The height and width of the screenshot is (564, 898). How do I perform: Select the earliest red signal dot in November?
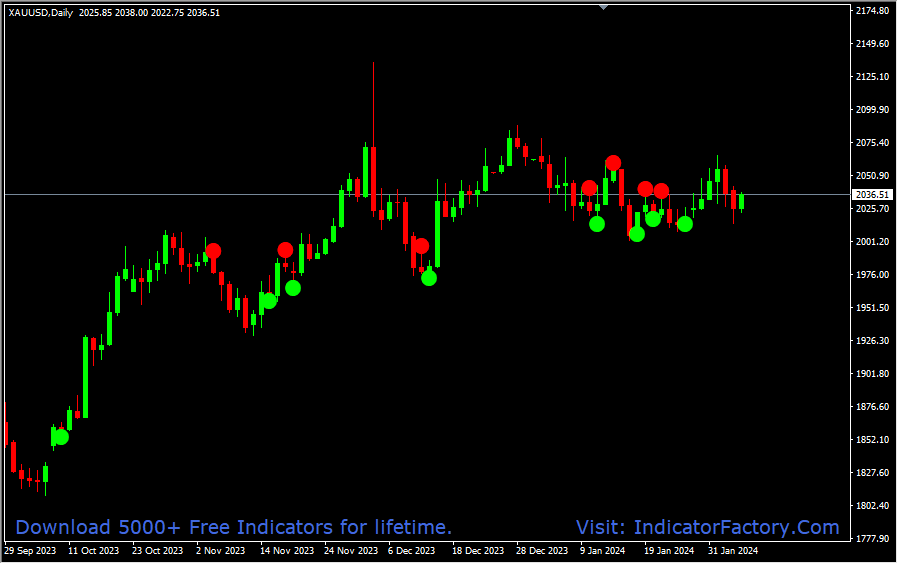pos(213,251)
